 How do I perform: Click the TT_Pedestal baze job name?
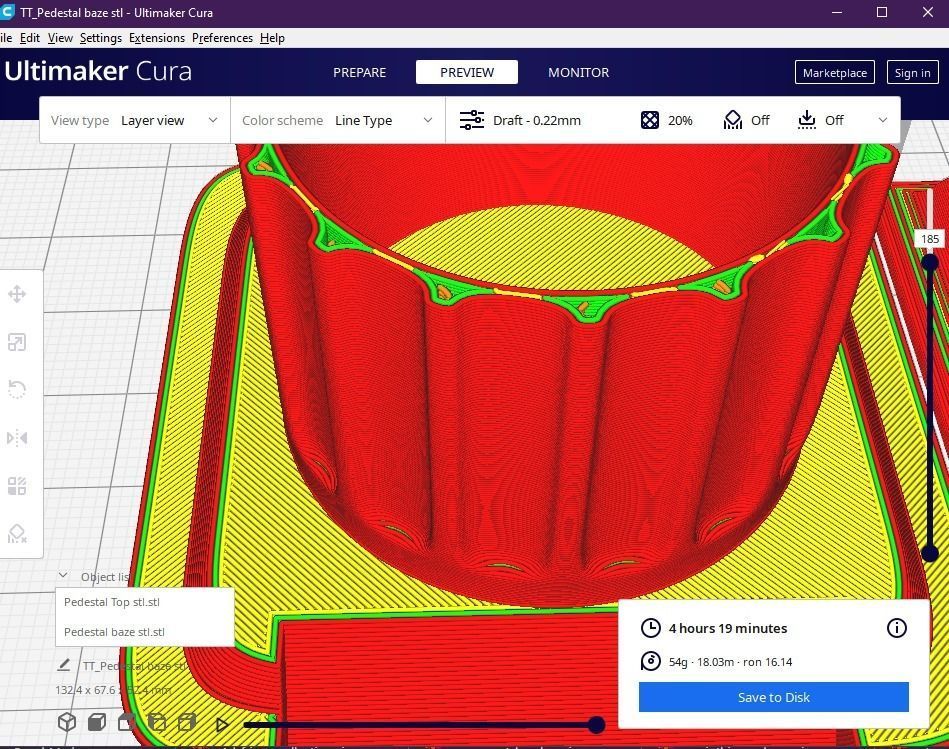click(x=134, y=666)
